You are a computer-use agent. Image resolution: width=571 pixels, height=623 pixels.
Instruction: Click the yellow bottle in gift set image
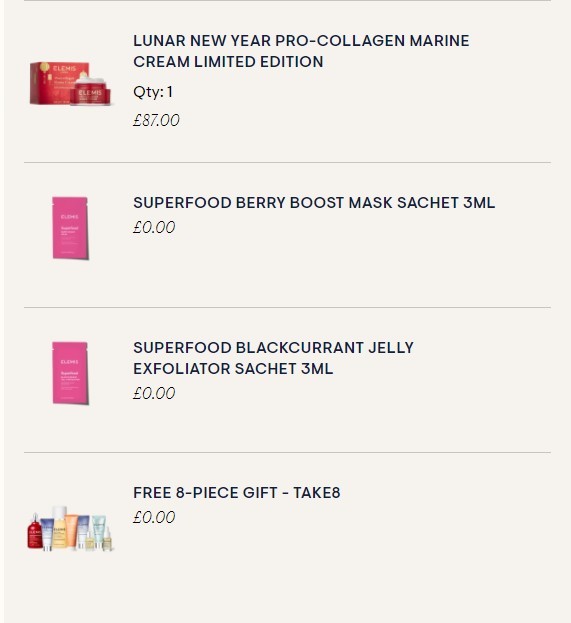60,527
